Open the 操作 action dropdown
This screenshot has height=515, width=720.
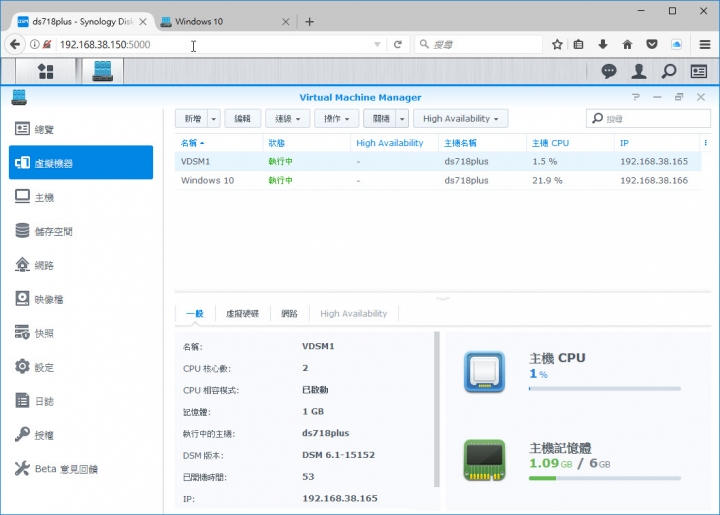pos(336,118)
